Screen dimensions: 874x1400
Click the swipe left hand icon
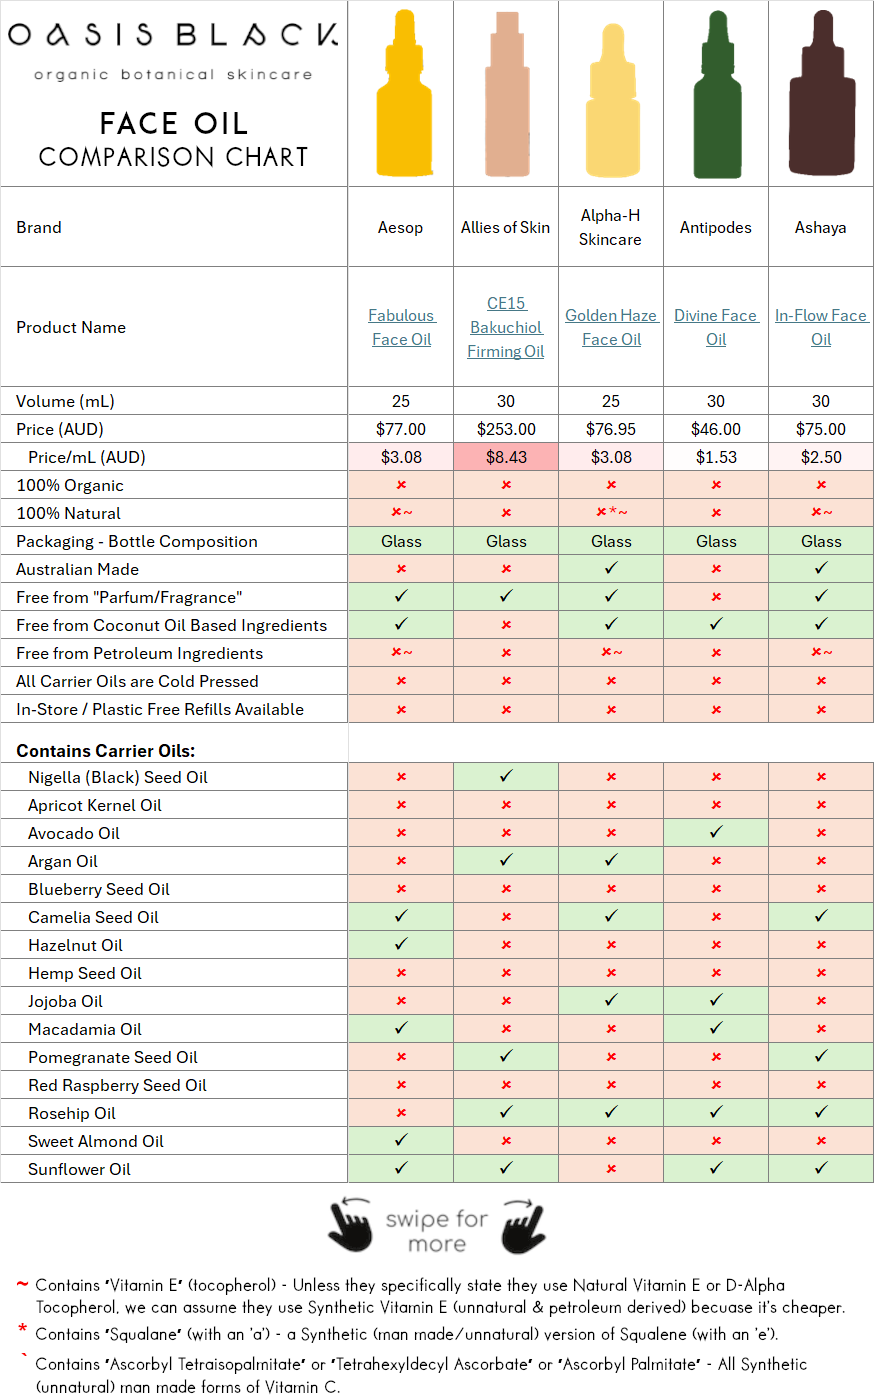[350, 1225]
